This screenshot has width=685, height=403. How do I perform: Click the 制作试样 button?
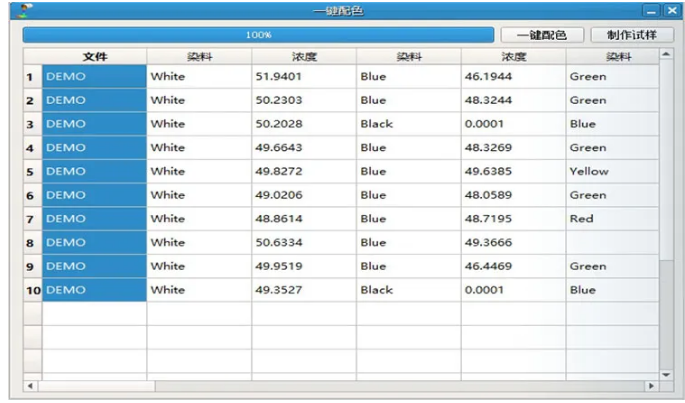[632, 35]
